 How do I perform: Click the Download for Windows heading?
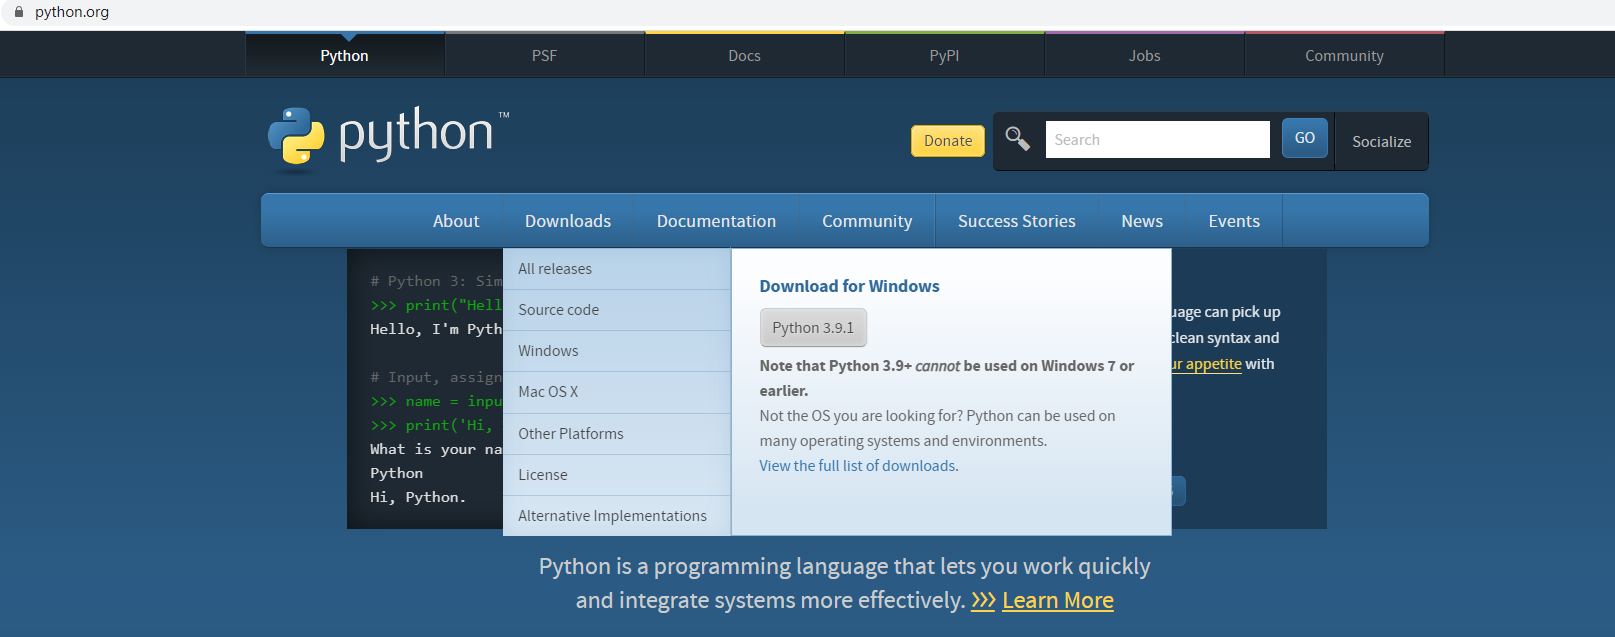click(849, 286)
